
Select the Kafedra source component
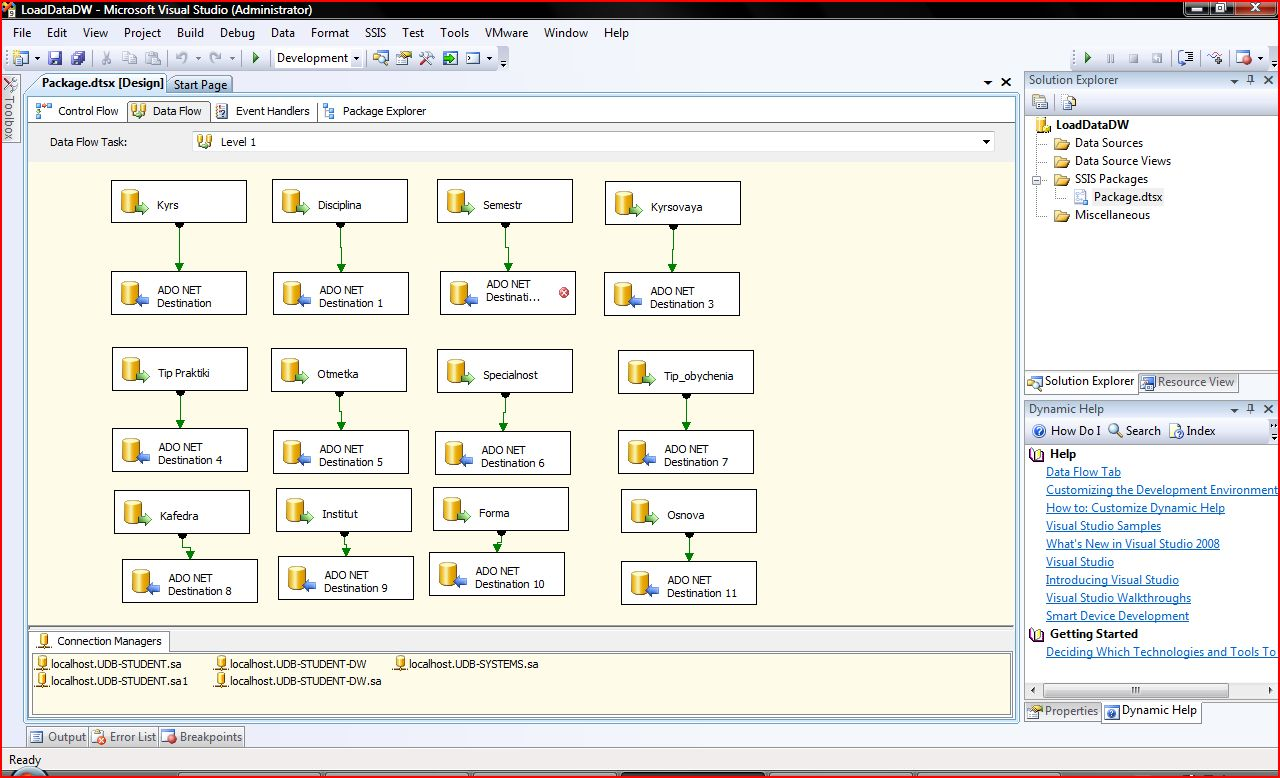coord(182,512)
